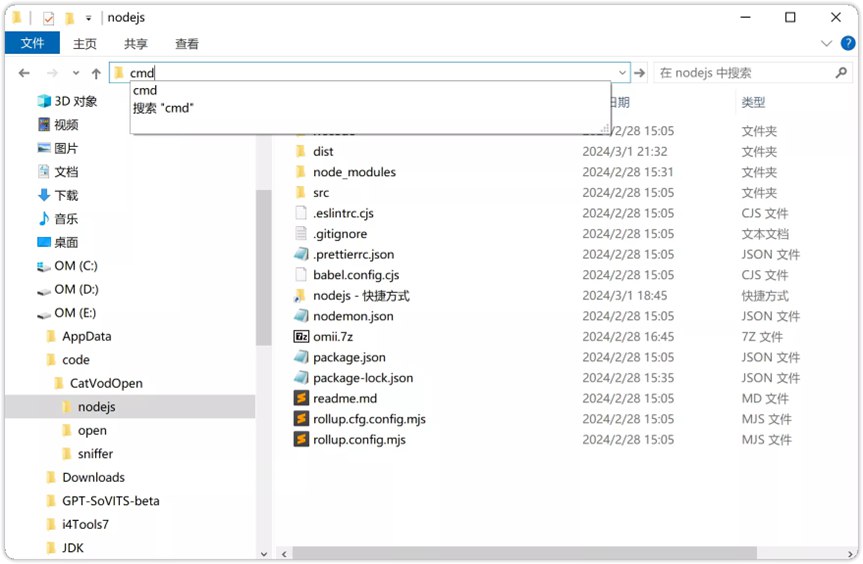Select open folder in tree
Image resolution: width=863 pixels, height=564 pixels.
pyautogui.click(x=85, y=430)
